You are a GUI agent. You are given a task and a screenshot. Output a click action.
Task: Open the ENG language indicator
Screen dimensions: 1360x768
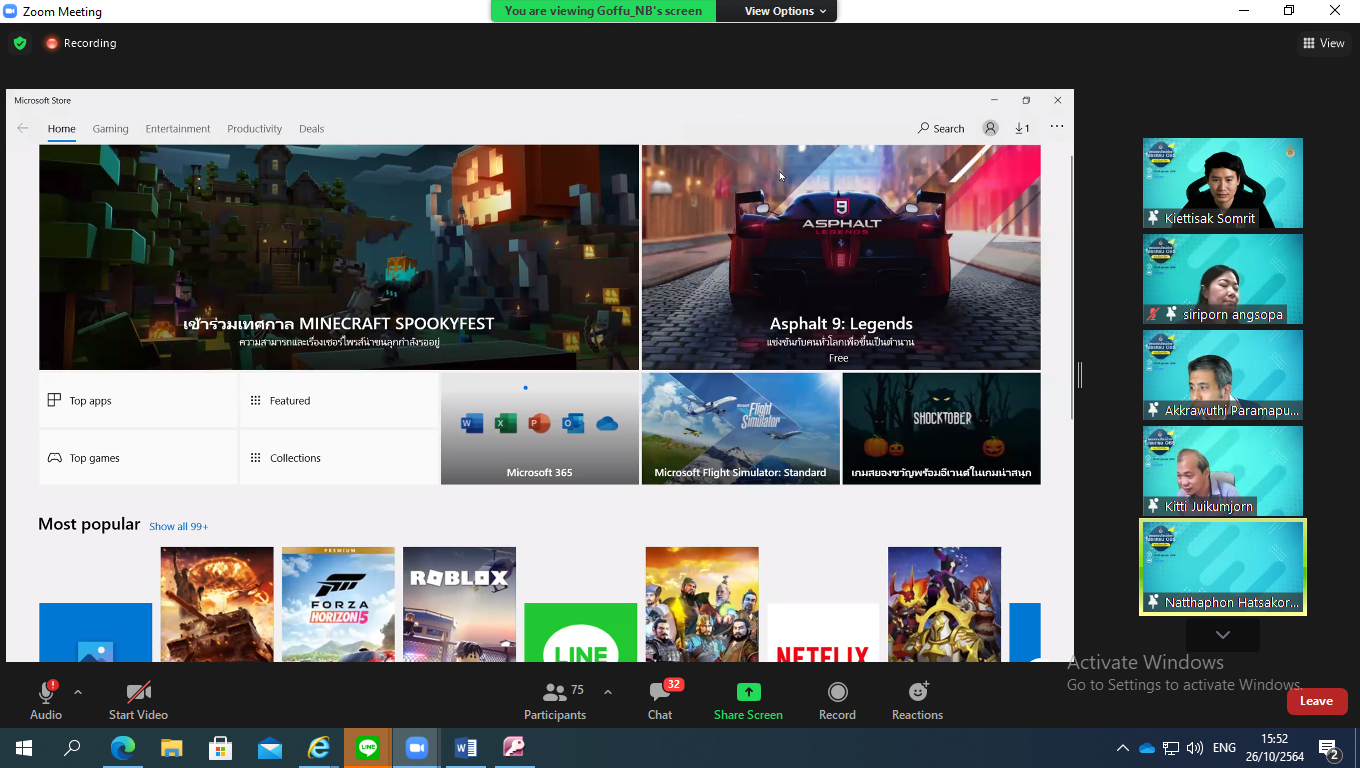(x=1224, y=747)
